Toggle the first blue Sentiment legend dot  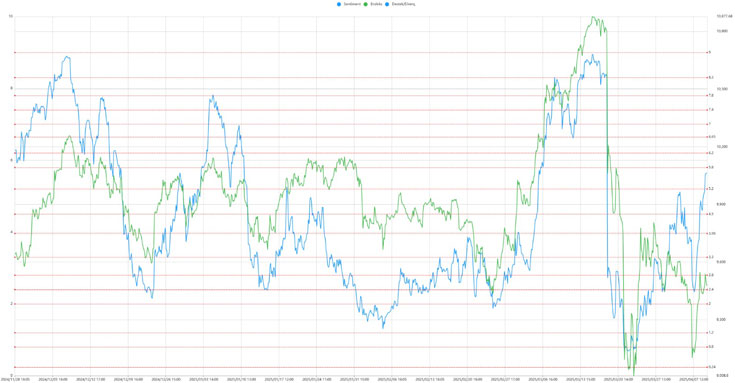pos(338,4)
